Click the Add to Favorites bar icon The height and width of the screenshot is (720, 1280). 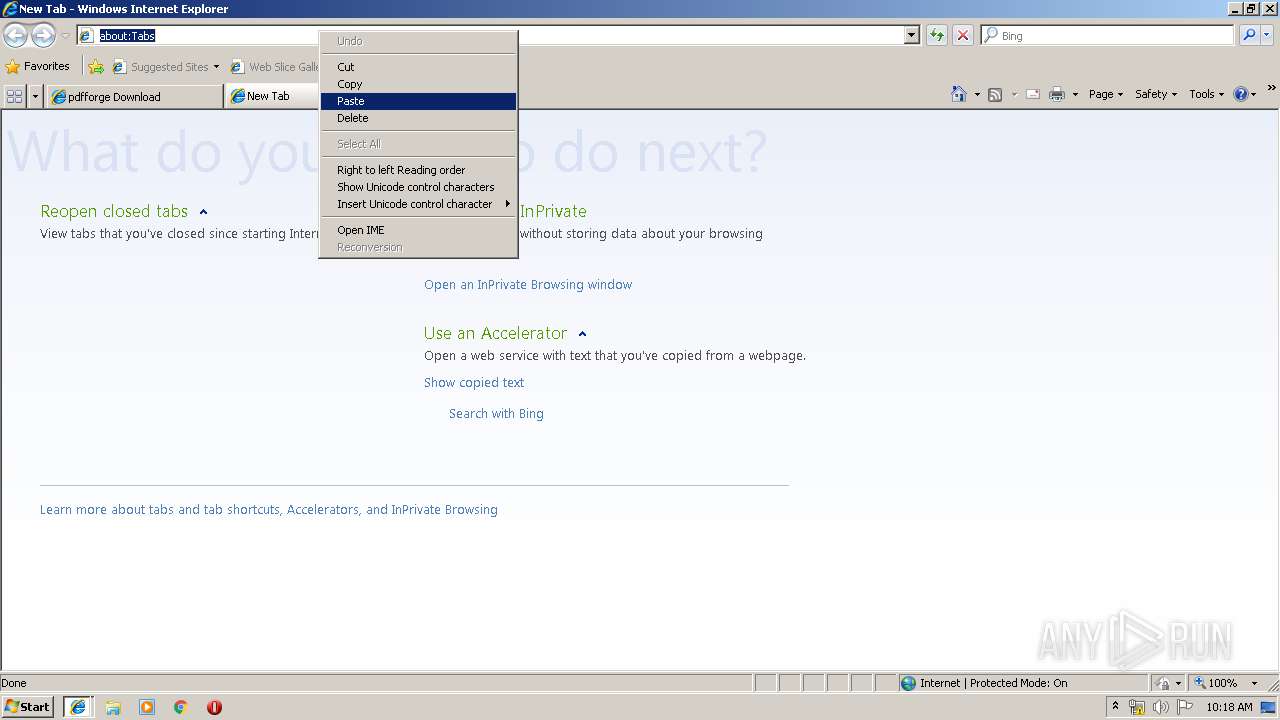96,67
